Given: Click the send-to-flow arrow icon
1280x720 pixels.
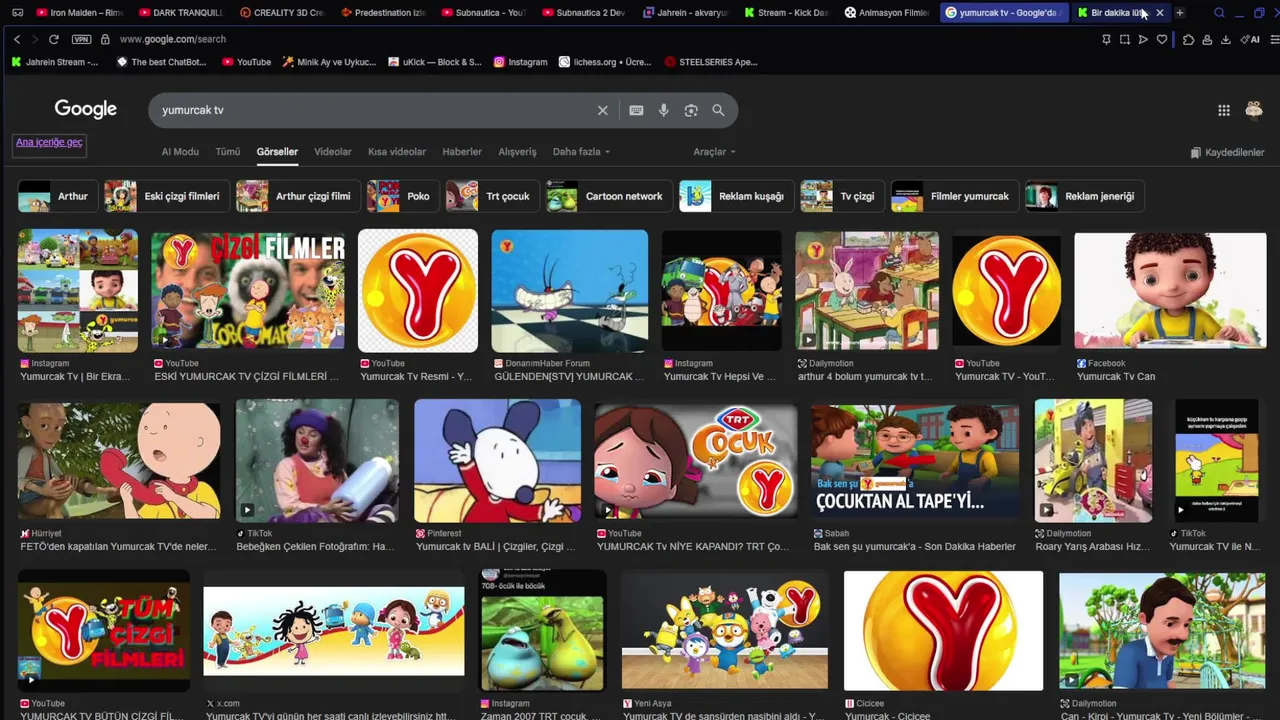Looking at the screenshot, I should [x=1143, y=39].
